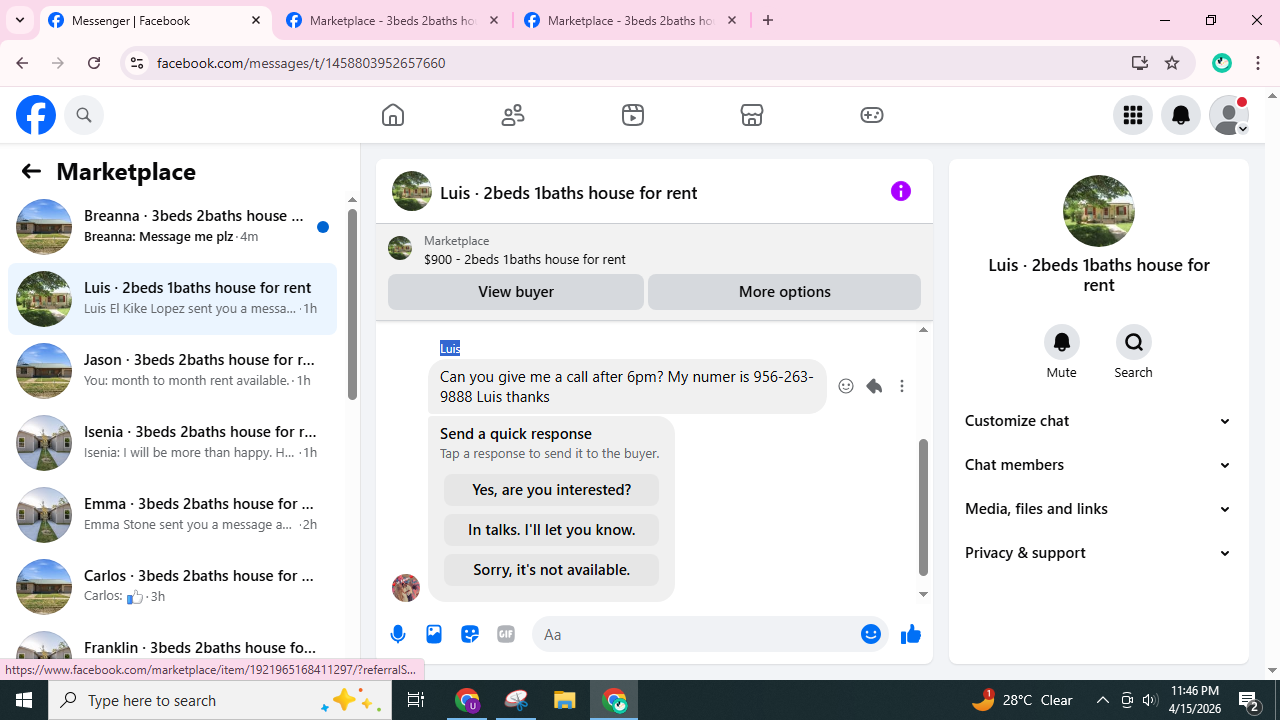The image size is (1280, 720).
Task: Choose a sticker icon
Action: [470, 634]
